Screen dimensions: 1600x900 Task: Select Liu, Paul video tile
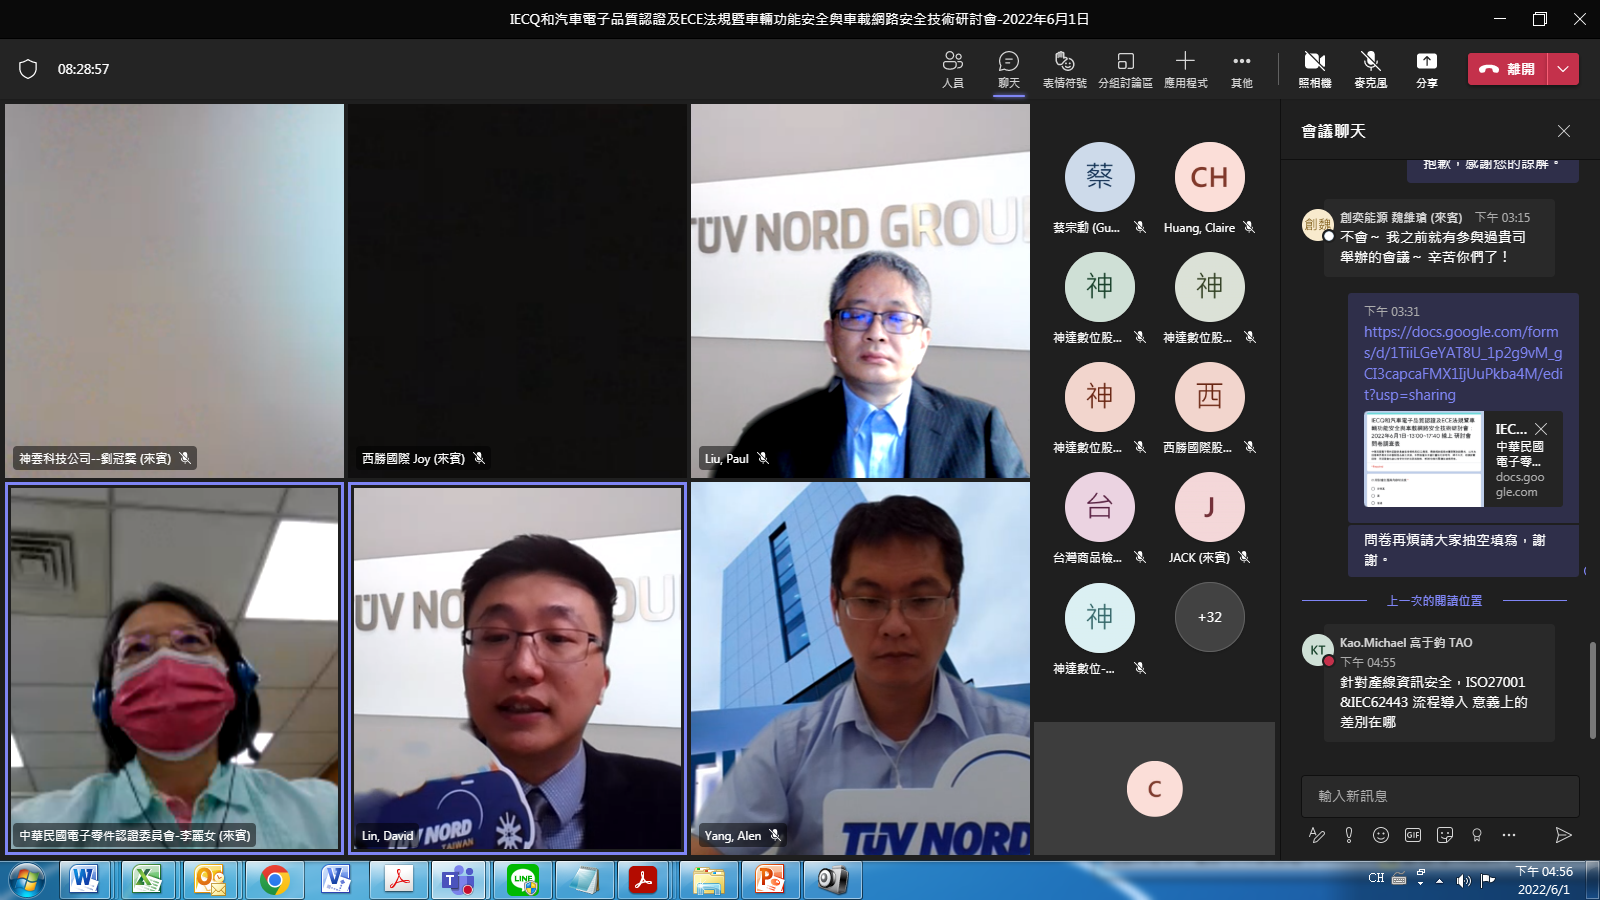[x=860, y=291]
